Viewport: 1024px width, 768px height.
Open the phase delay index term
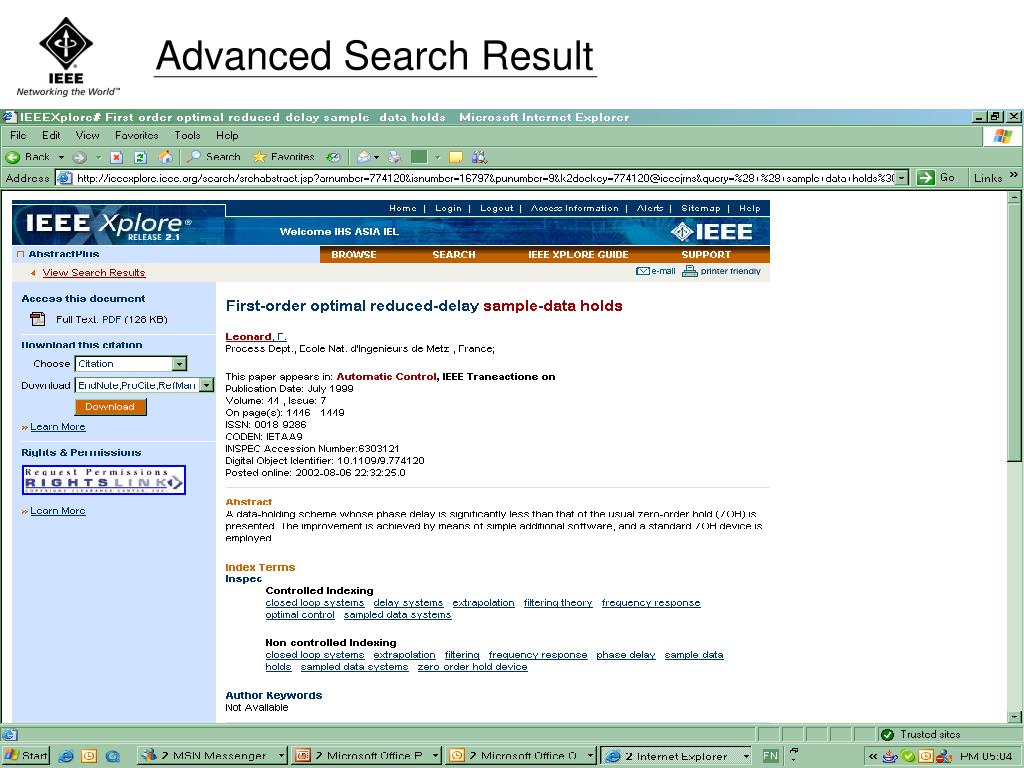point(626,655)
